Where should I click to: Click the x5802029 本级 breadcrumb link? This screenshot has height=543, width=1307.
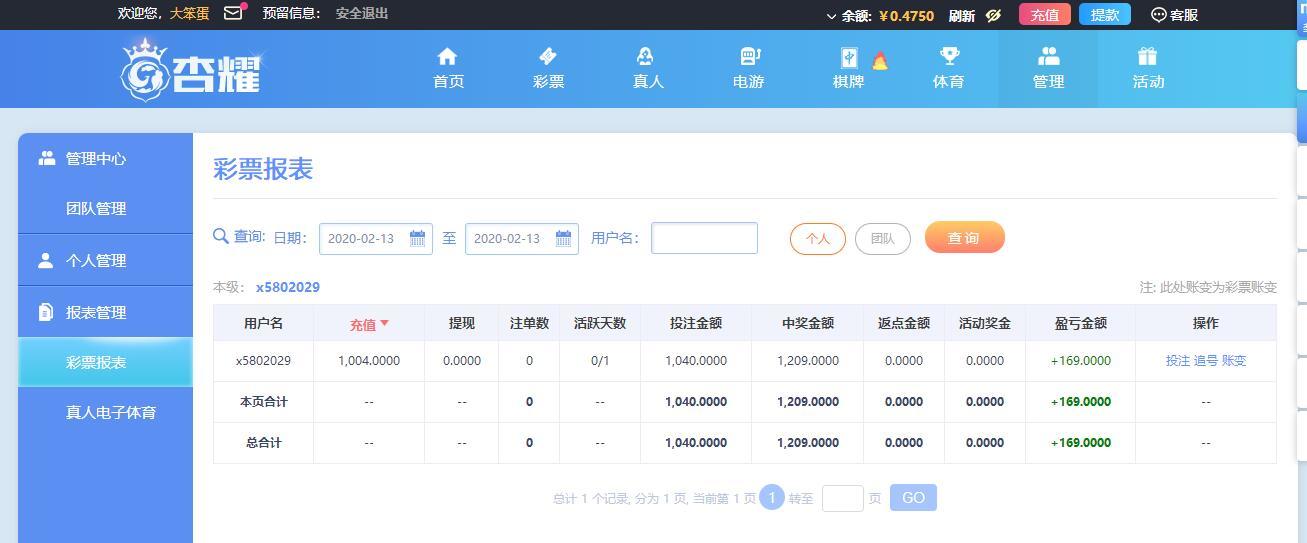pos(288,287)
